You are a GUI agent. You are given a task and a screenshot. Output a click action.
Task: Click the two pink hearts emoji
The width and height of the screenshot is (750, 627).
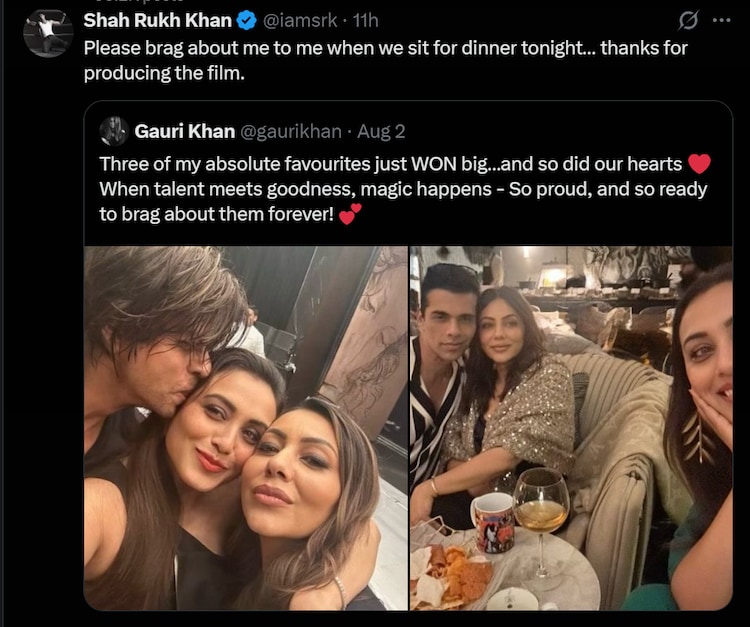tap(350, 216)
